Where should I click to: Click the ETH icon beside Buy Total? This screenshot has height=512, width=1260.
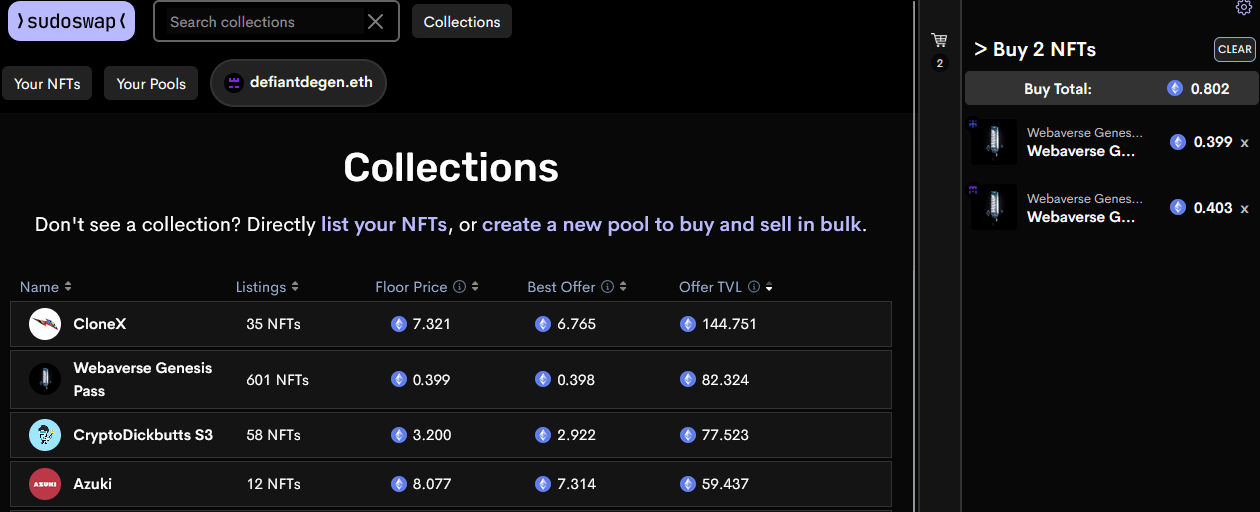pyautogui.click(x=1175, y=89)
